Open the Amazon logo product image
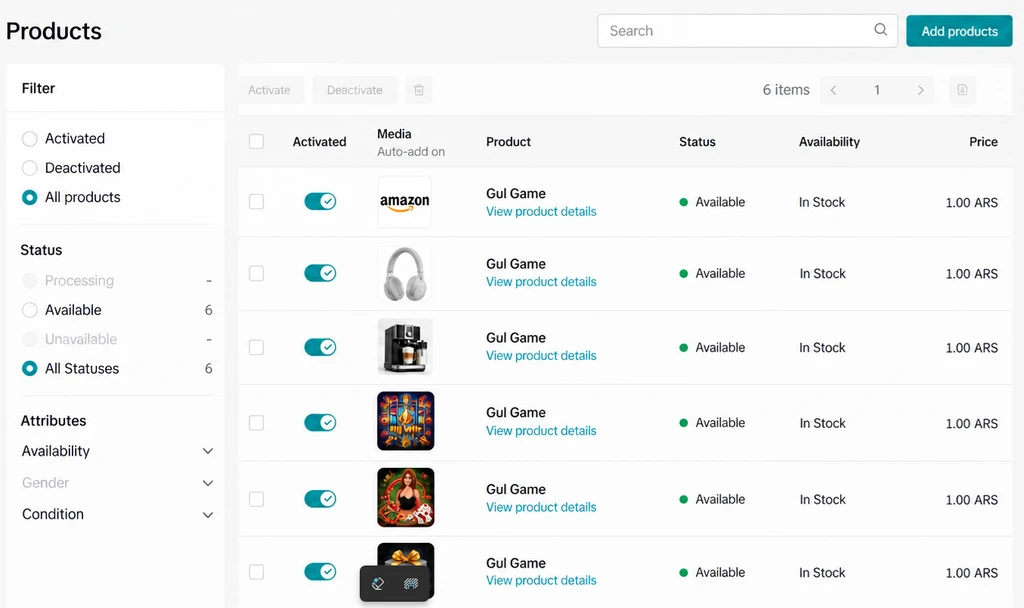This screenshot has width=1024, height=608. [x=405, y=202]
